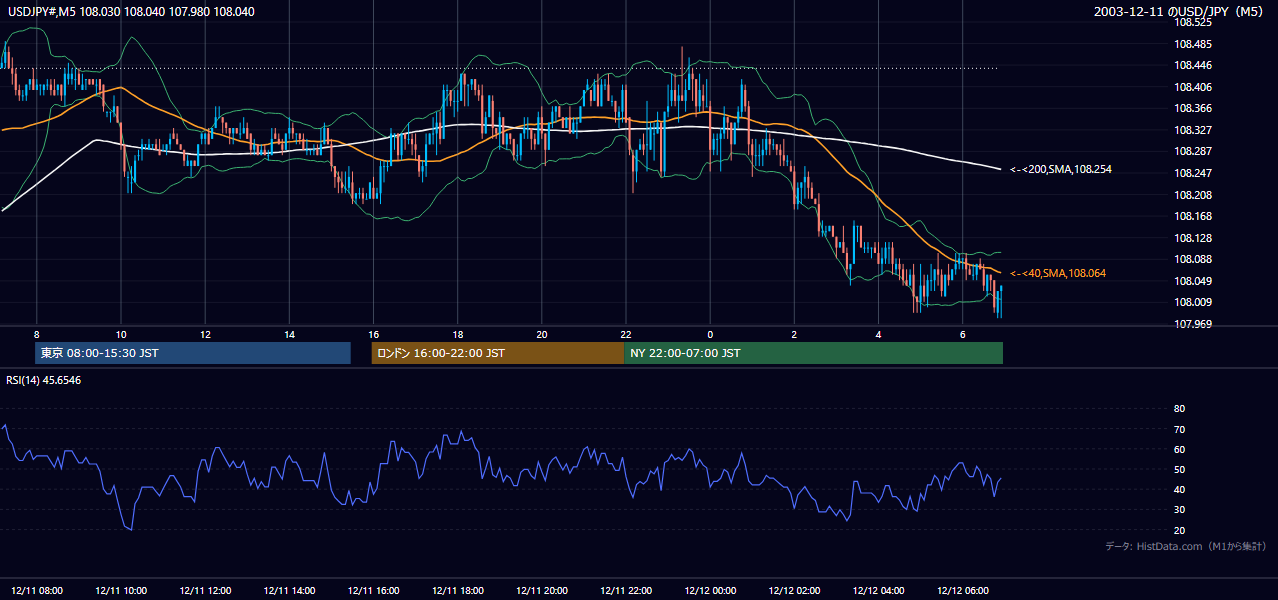Click the 108.485 price axis label
This screenshot has width=1278, height=600.
(x=1191, y=44)
